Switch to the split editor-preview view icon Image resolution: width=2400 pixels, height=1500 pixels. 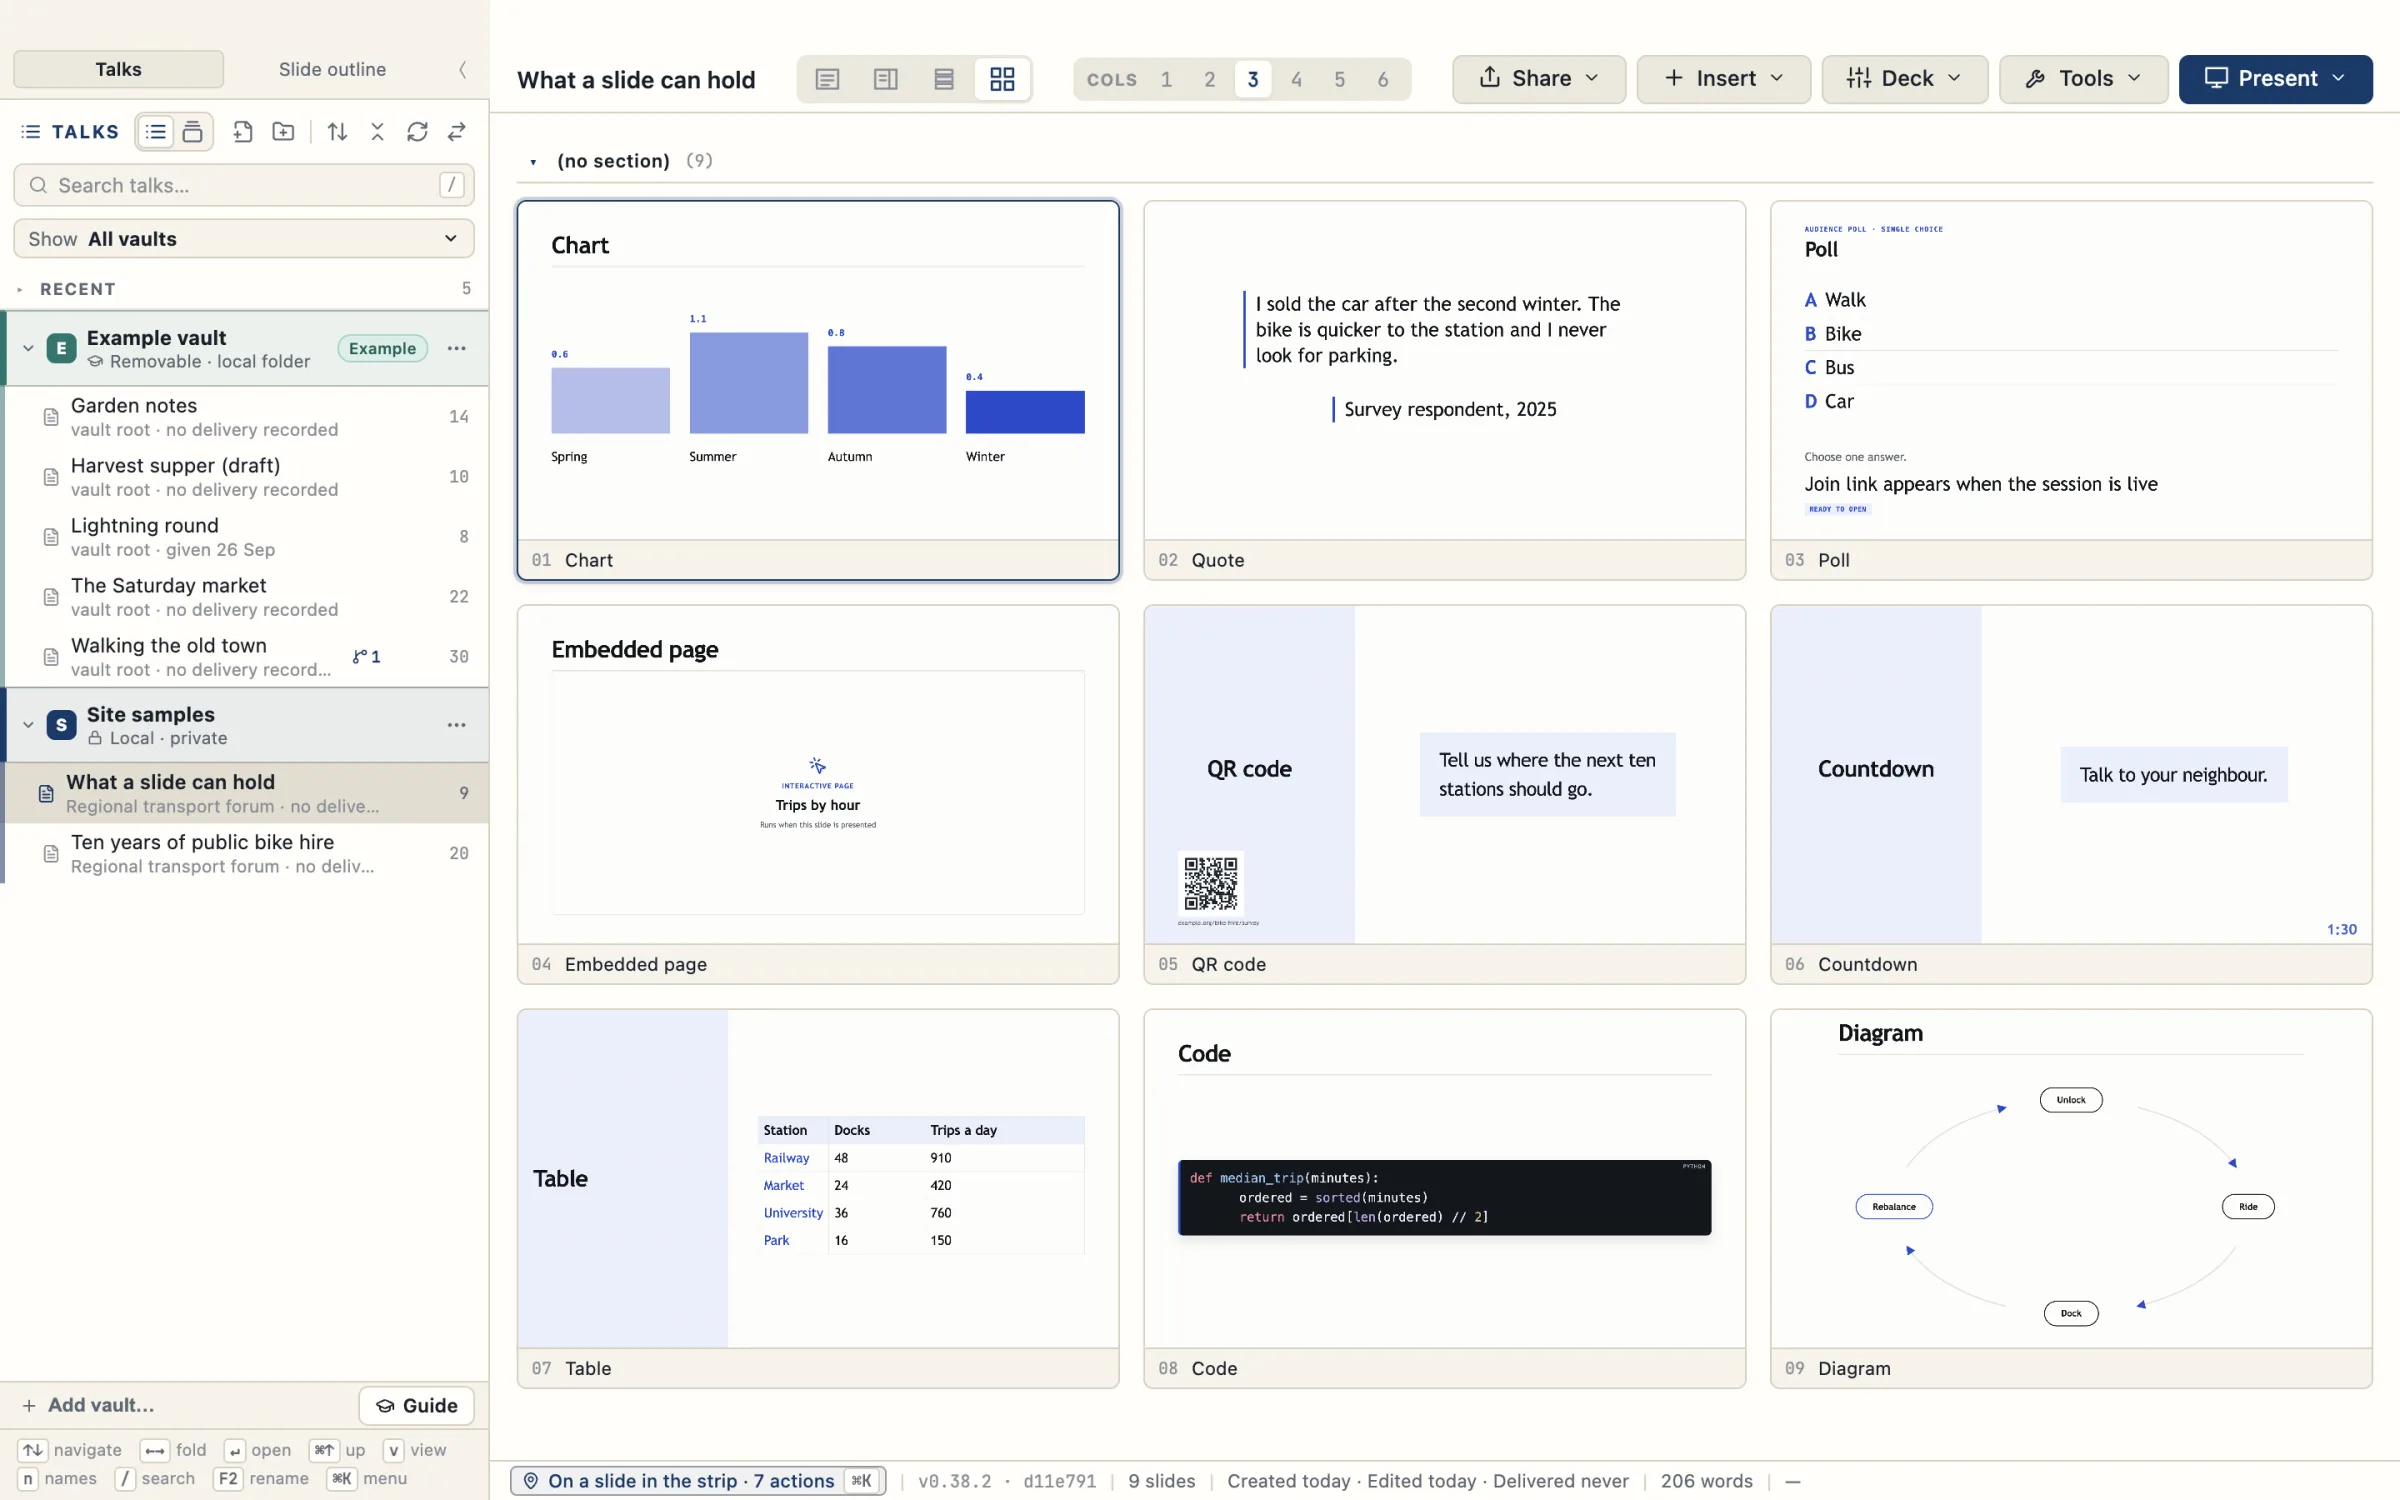[885, 79]
